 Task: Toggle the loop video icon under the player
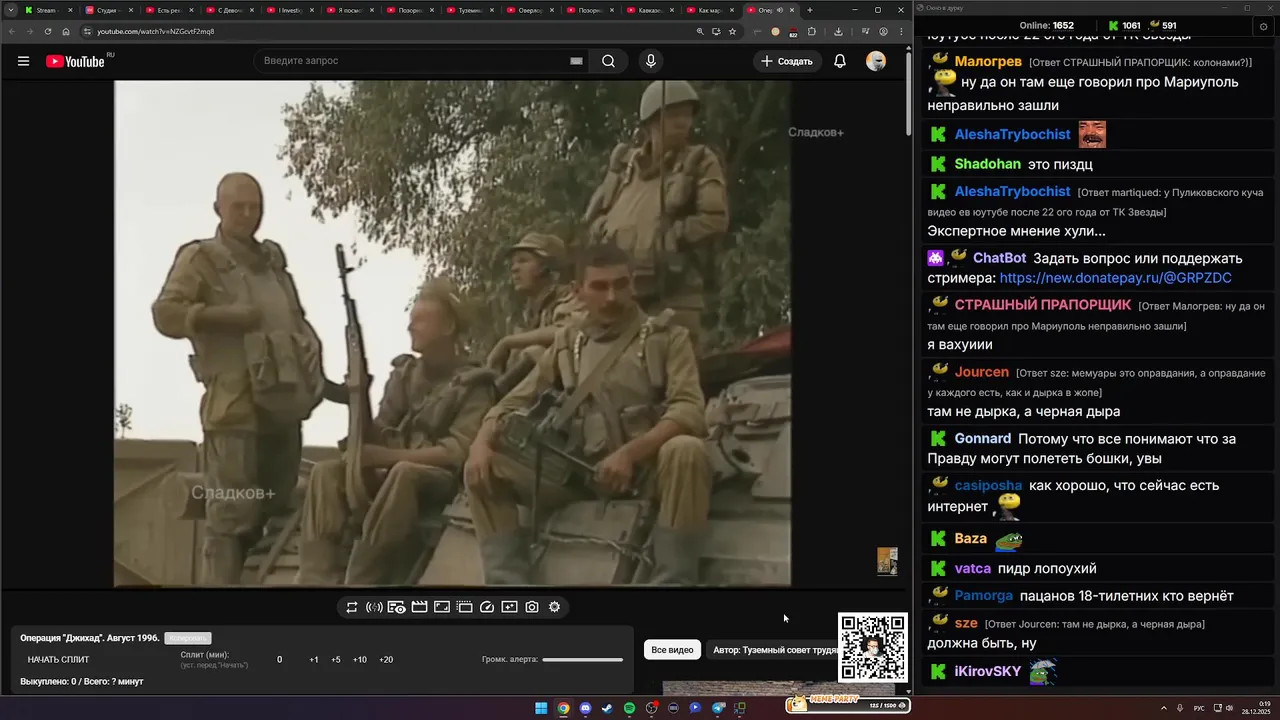[352, 607]
